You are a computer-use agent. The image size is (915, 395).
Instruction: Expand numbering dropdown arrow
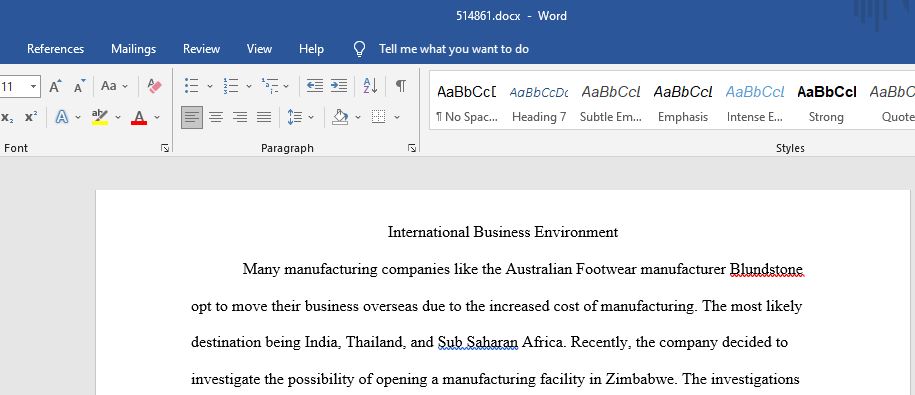(x=249, y=87)
